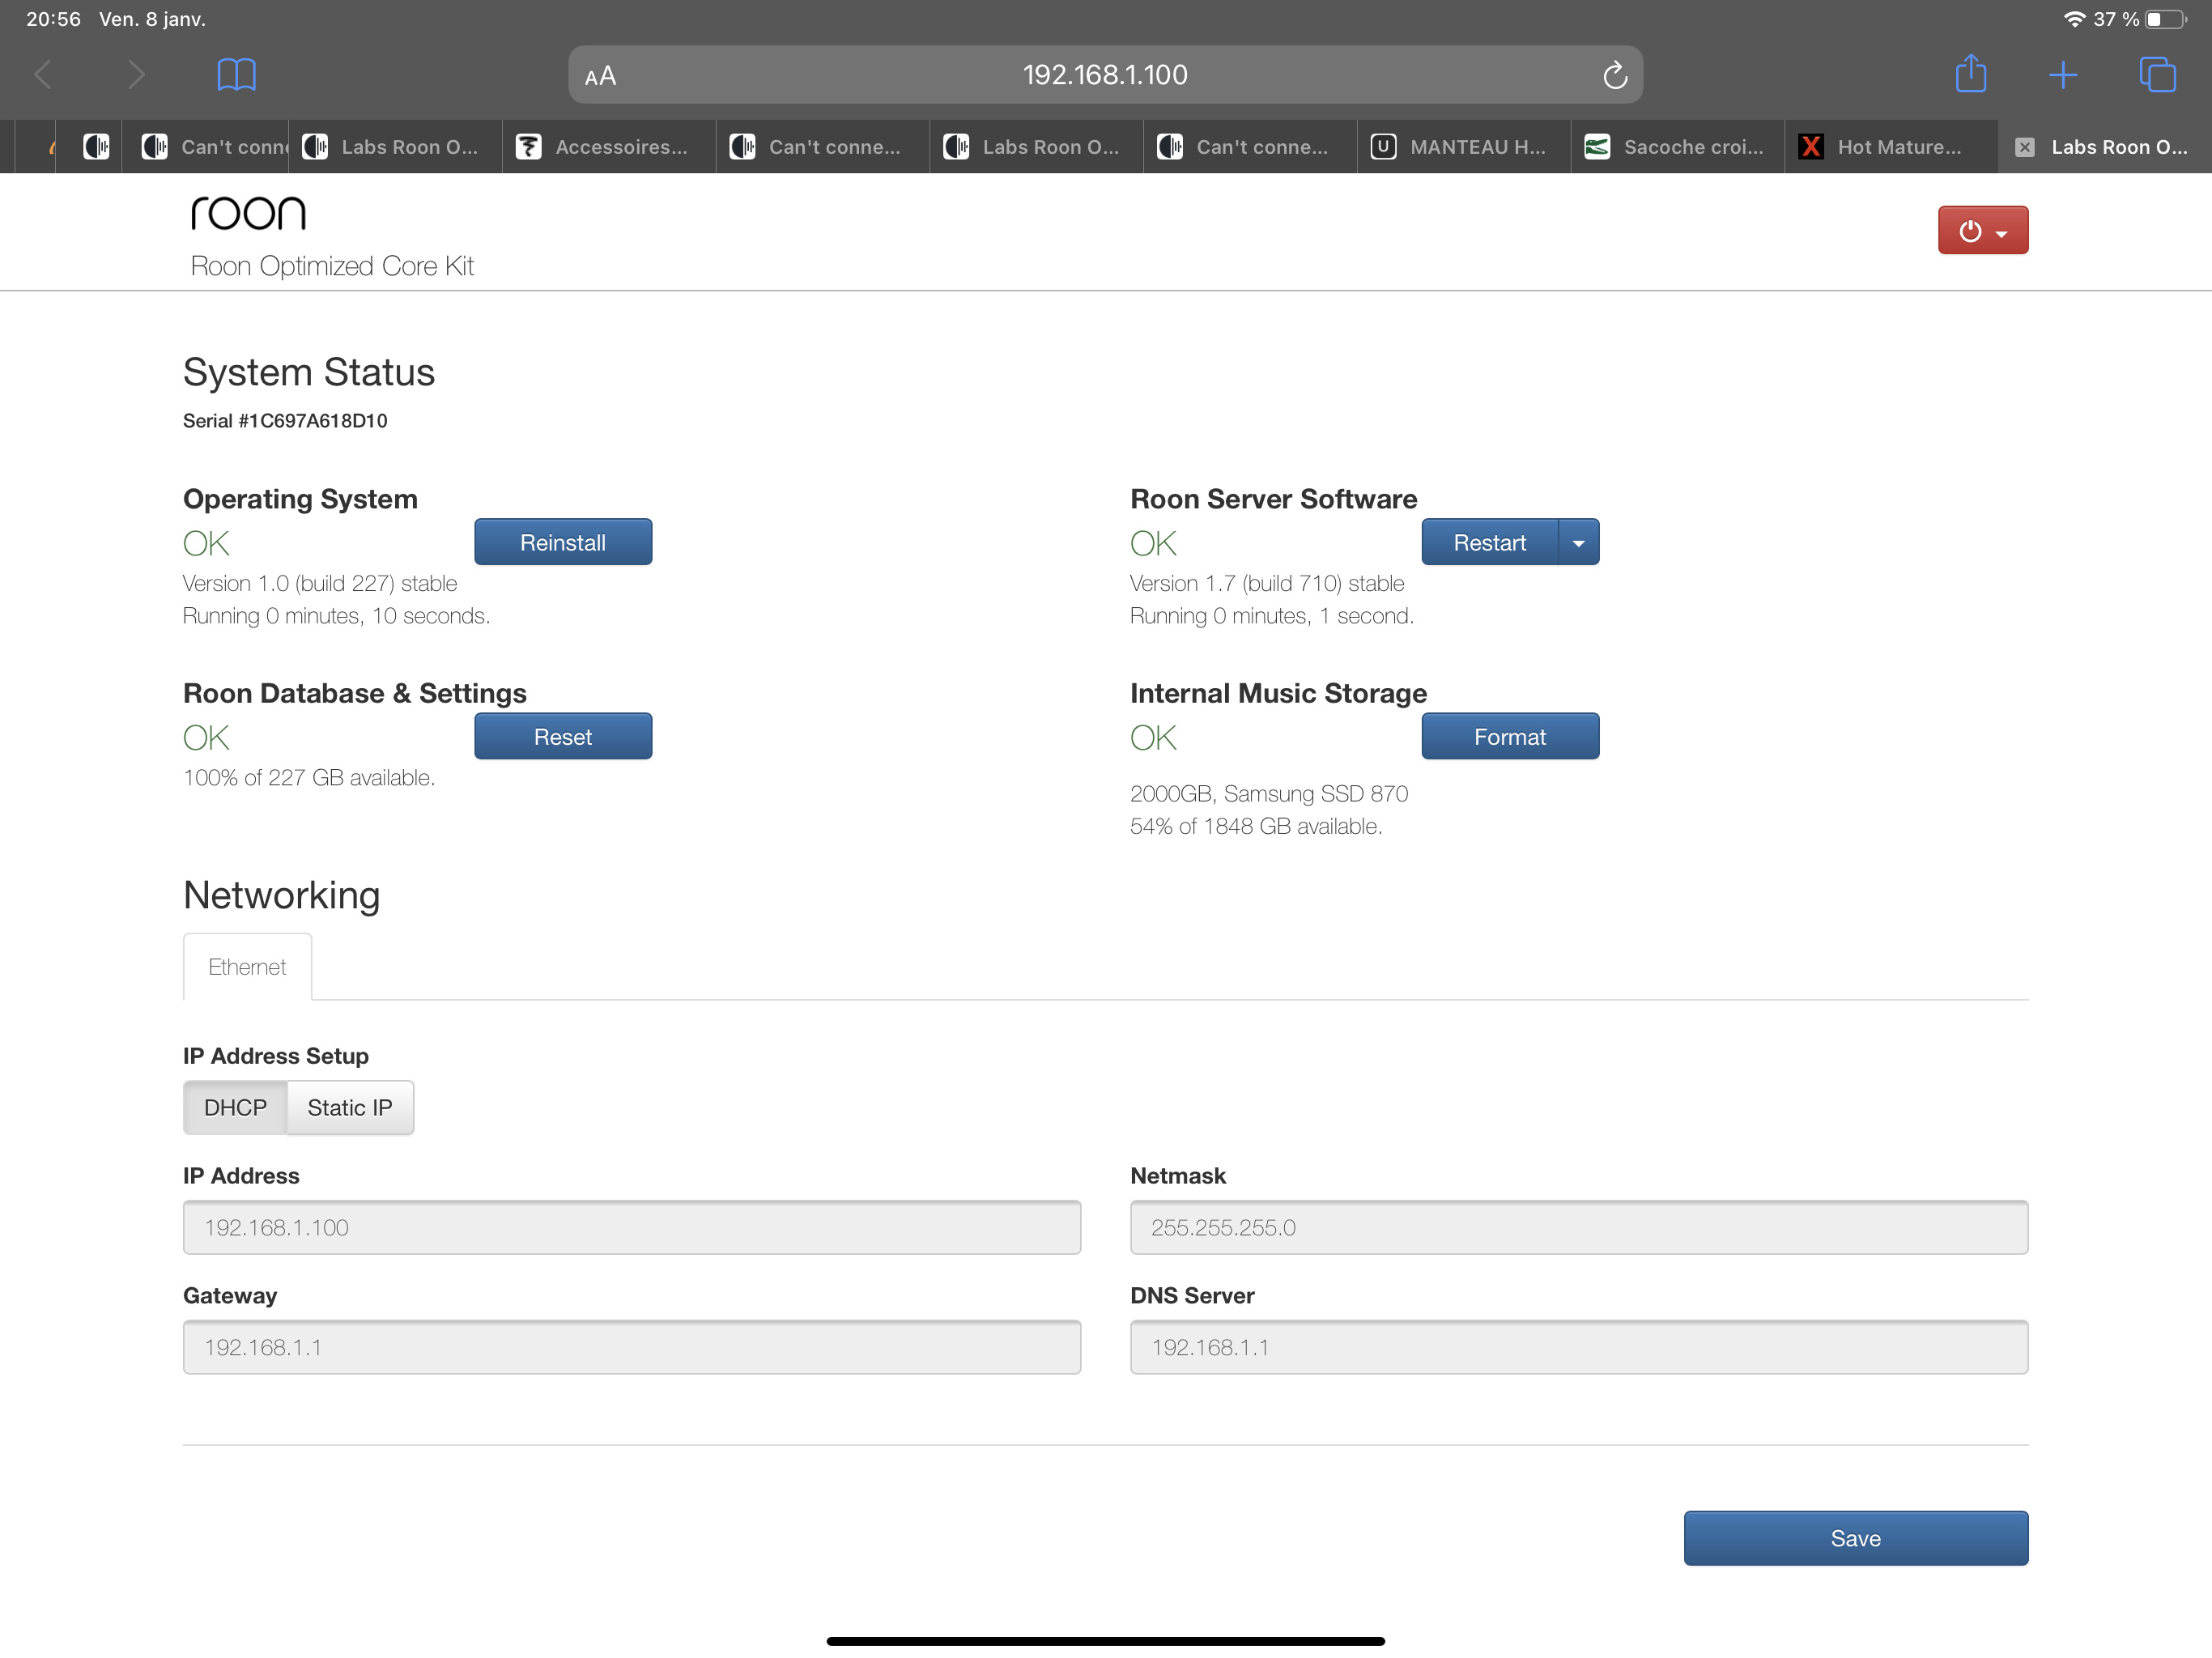Click '100% of 227 GB available.' text
The height and width of the screenshot is (1658, 2212).
pos(309,777)
